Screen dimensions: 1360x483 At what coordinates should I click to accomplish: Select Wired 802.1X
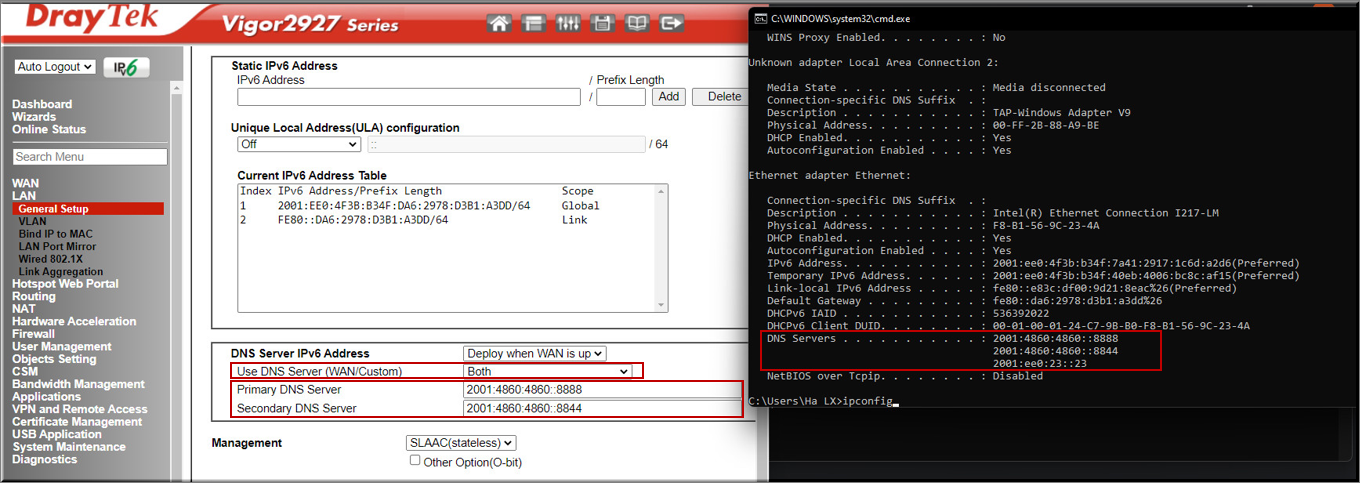click(x=50, y=259)
